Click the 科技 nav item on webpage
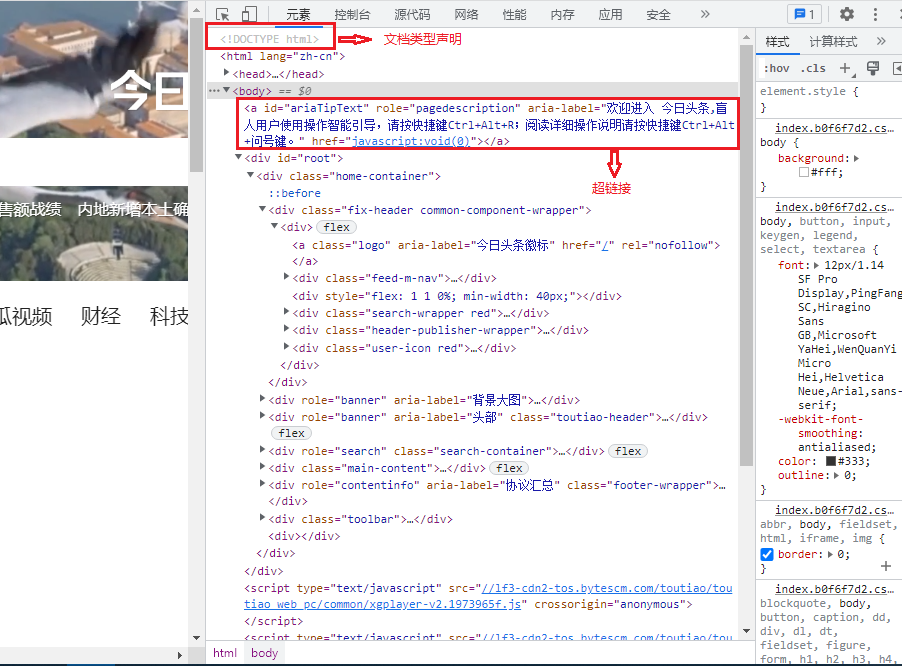 tap(169, 316)
